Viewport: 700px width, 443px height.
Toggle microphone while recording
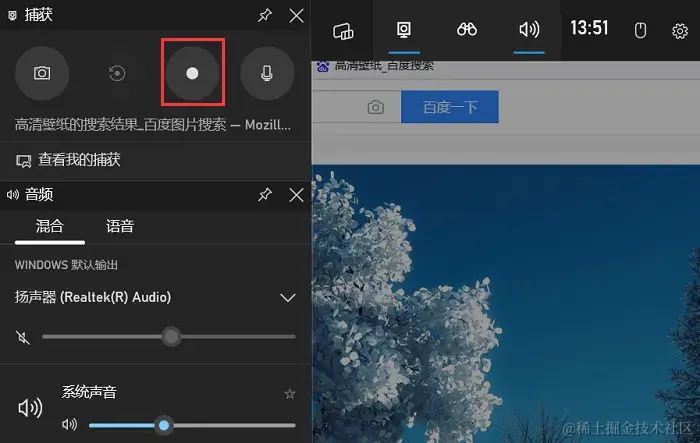267,73
